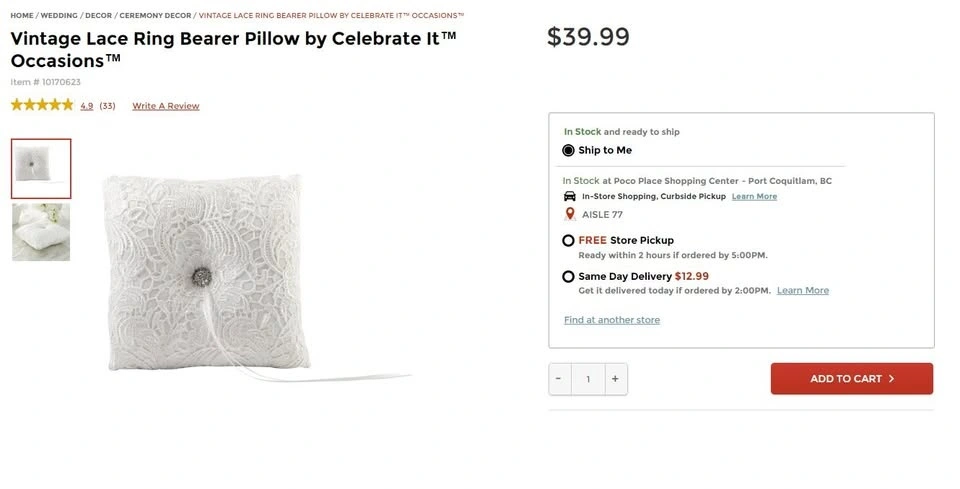960x489 pixels.
Task: Navigate to Decor breadcrumb
Action: pyautogui.click(x=98, y=16)
